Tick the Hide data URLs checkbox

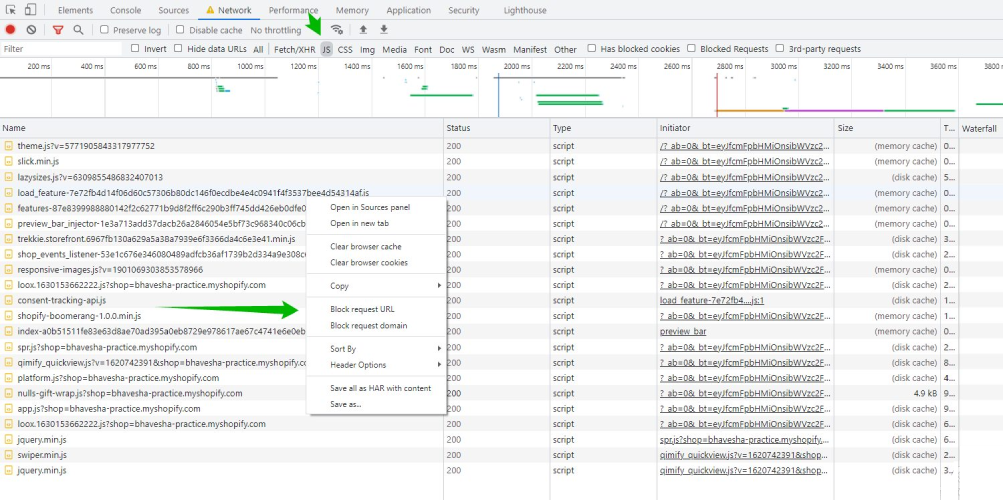pos(179,48)
